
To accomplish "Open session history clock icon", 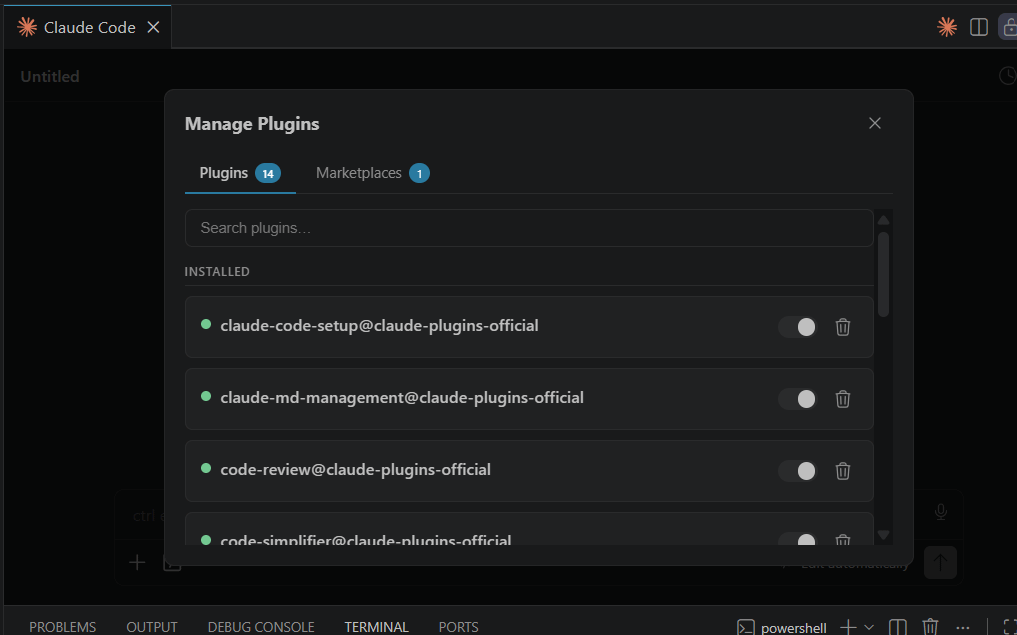I will [1007, 76].
